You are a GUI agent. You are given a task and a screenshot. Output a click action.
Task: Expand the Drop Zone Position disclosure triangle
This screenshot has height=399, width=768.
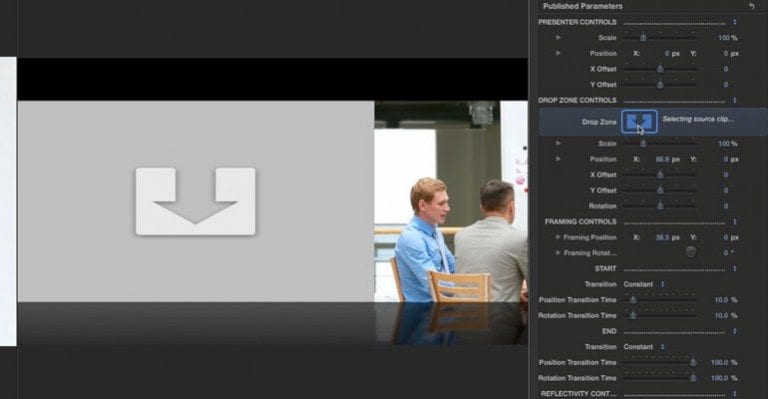point(558,159)
